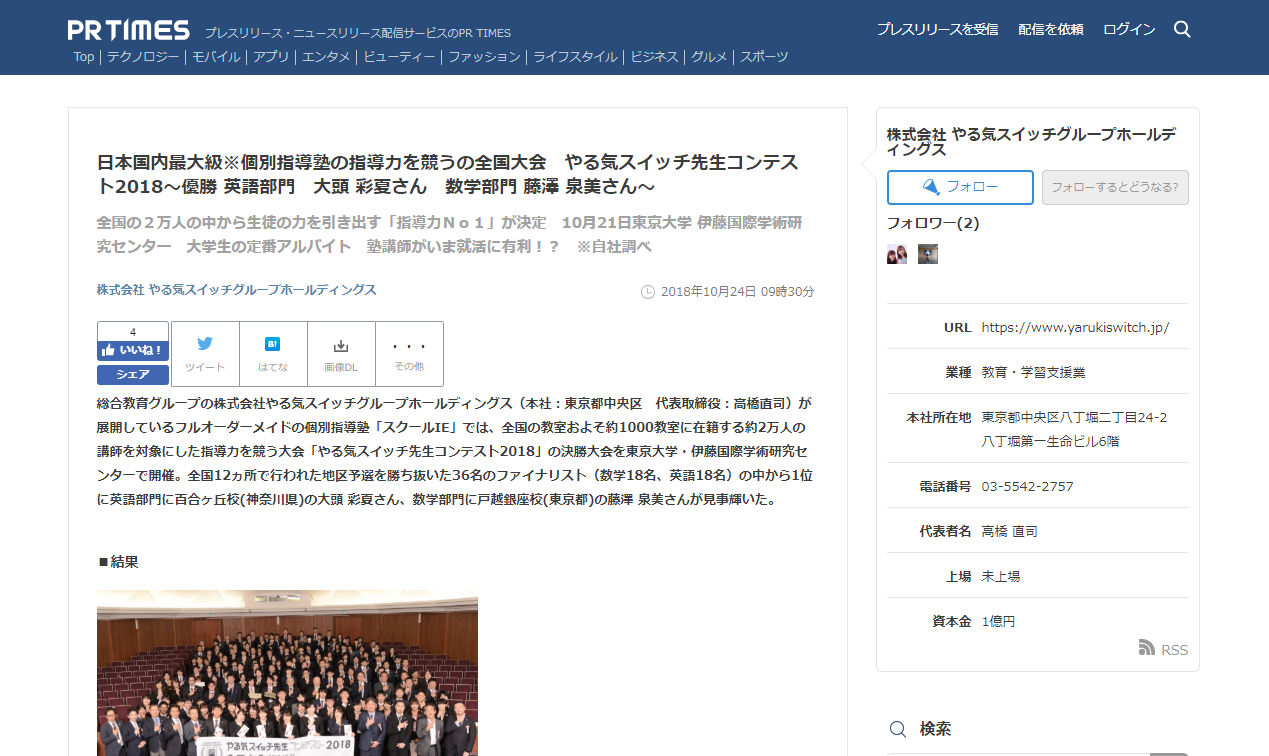
Task: Click the sidebar company name heading
Action: point(1031,141)
